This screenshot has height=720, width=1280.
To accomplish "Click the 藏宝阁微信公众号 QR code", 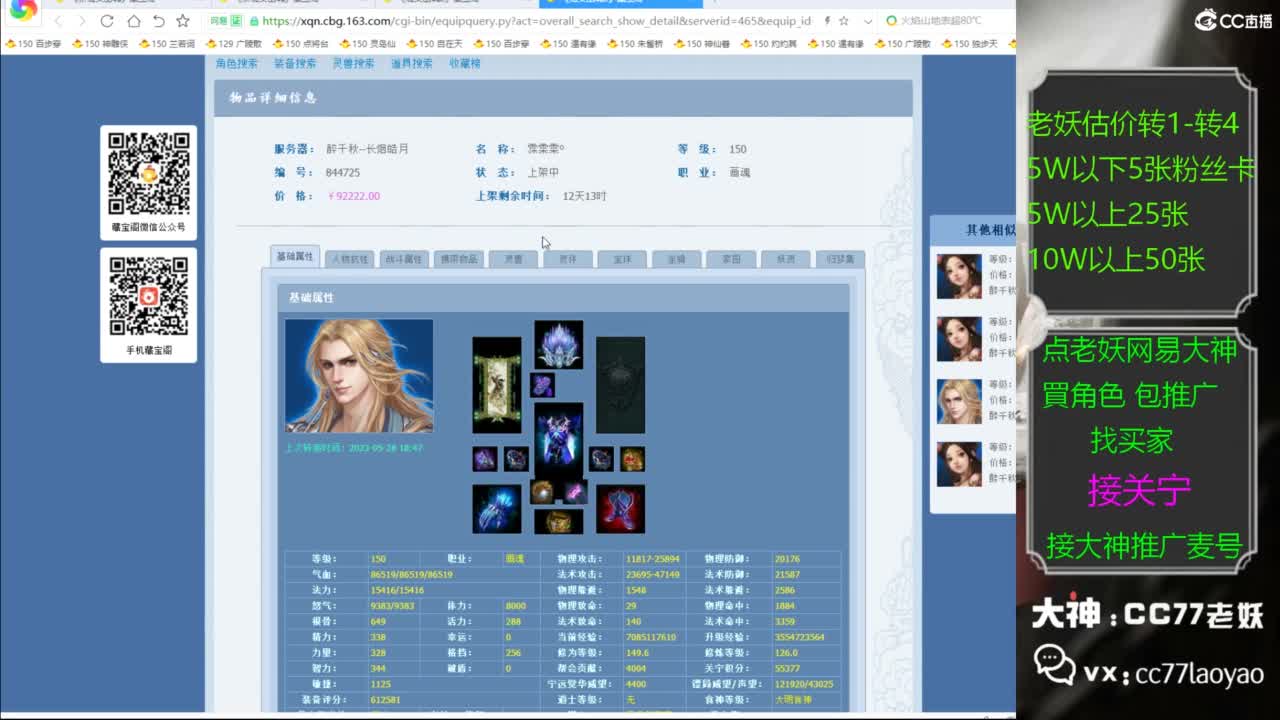I will (x=149, y=172).
